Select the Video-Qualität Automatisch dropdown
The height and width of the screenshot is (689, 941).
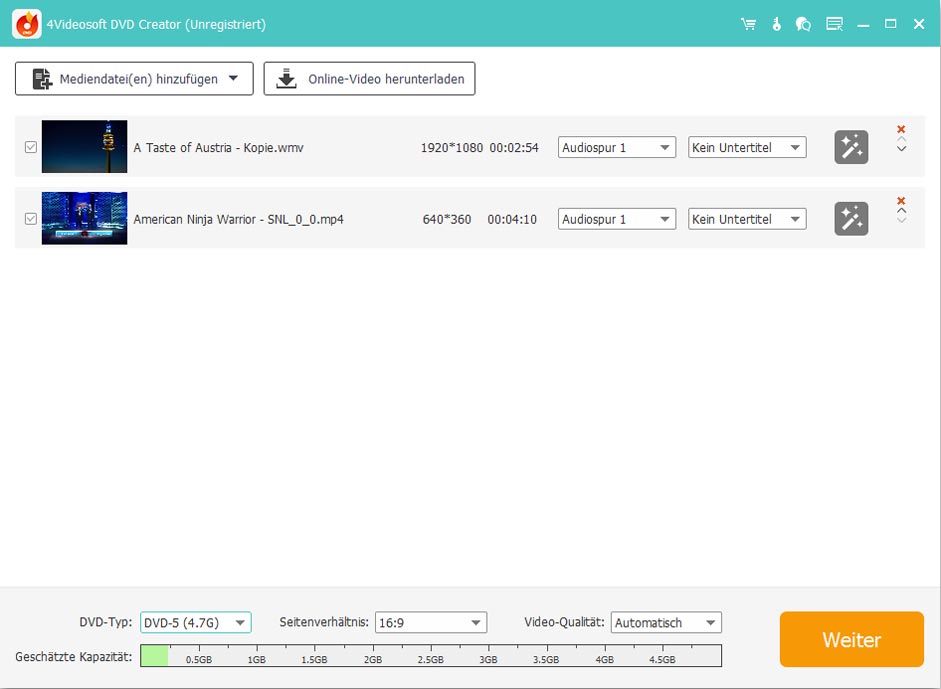click(x=666, y=622)
